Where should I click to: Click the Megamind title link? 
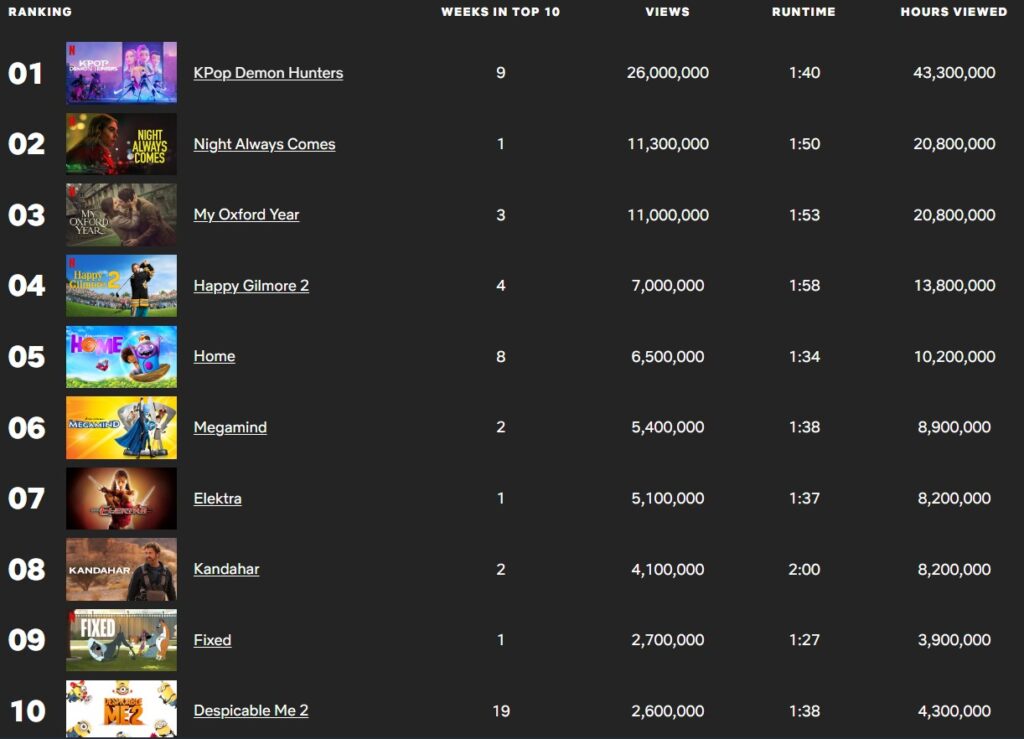point(230,427)
